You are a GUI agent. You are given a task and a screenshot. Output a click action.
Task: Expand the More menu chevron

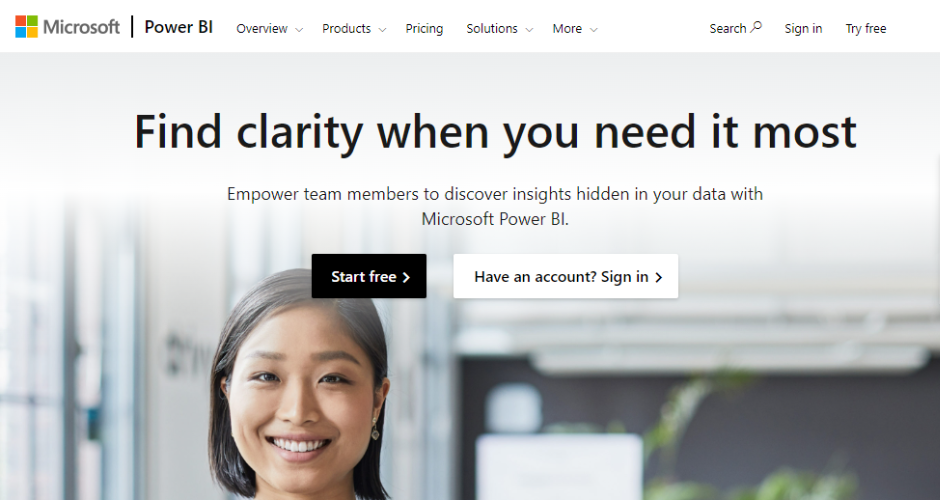[x=593, y=29]
